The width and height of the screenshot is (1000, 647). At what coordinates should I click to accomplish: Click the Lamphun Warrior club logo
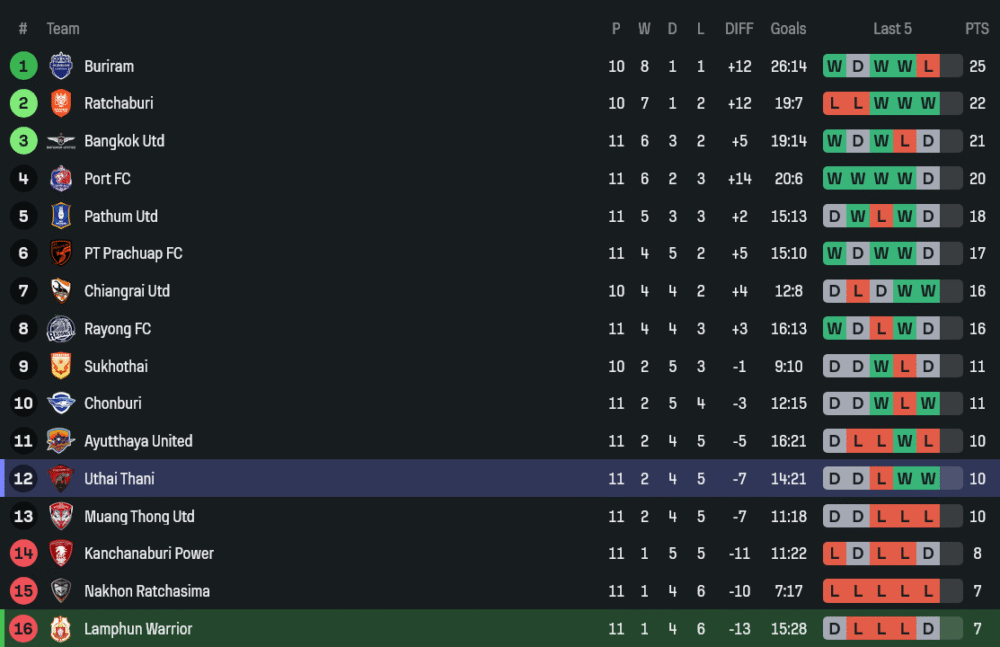61,629
